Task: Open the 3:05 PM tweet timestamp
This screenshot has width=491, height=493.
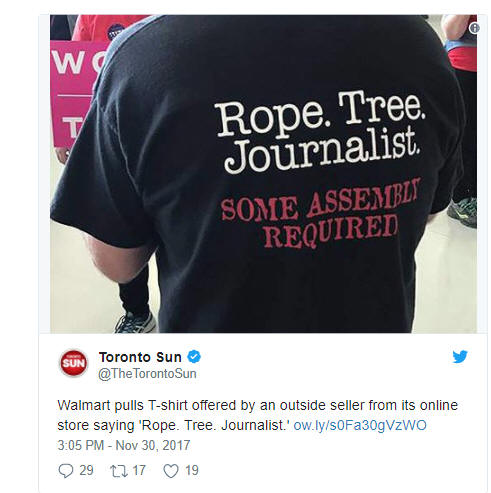Action: pos(81,445)
